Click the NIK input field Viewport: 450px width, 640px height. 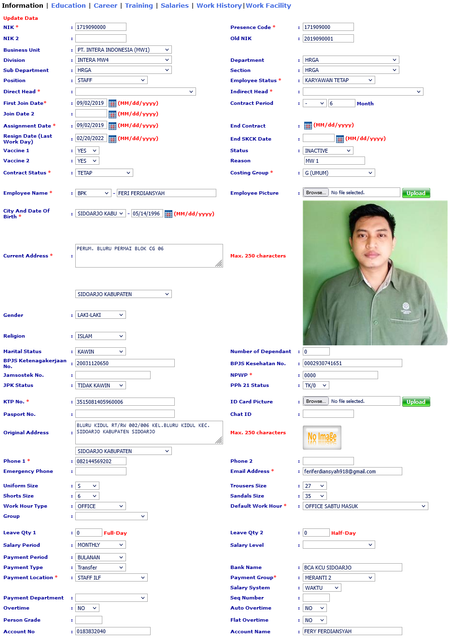[101, 27]
